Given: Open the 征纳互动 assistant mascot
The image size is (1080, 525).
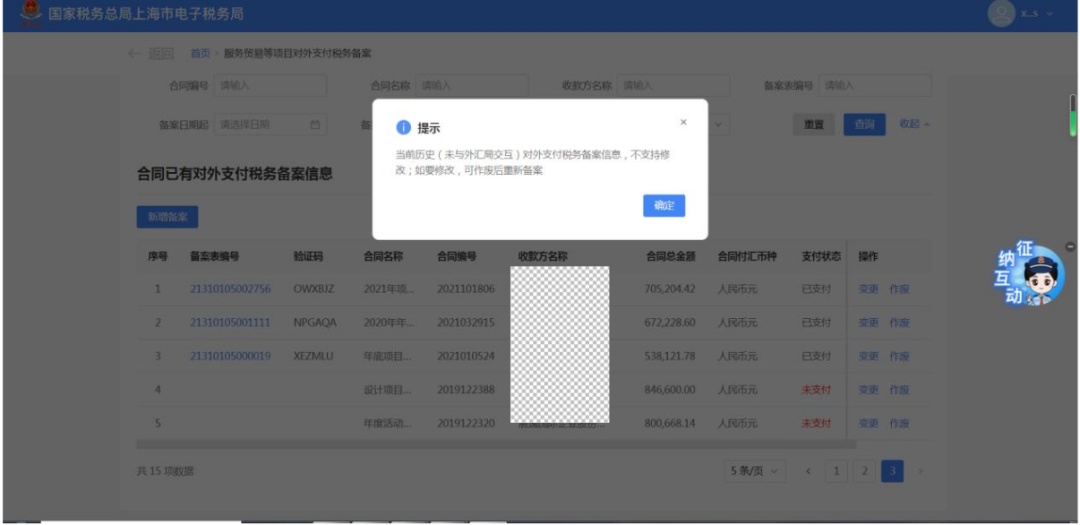Looking at the screenshot, I should [x=1030, y=276].
